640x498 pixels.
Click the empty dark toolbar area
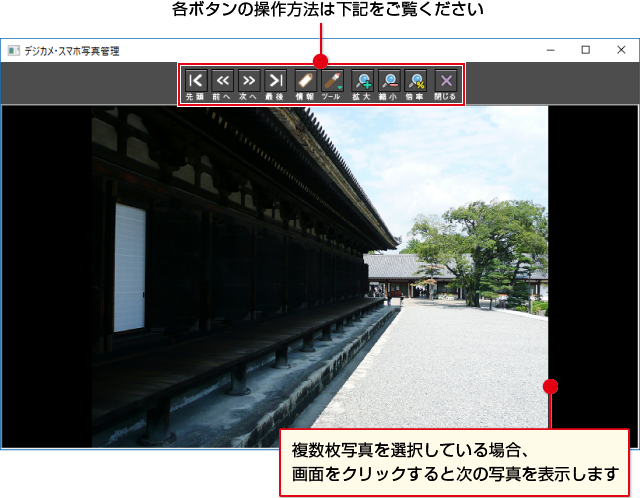(90, 83)
